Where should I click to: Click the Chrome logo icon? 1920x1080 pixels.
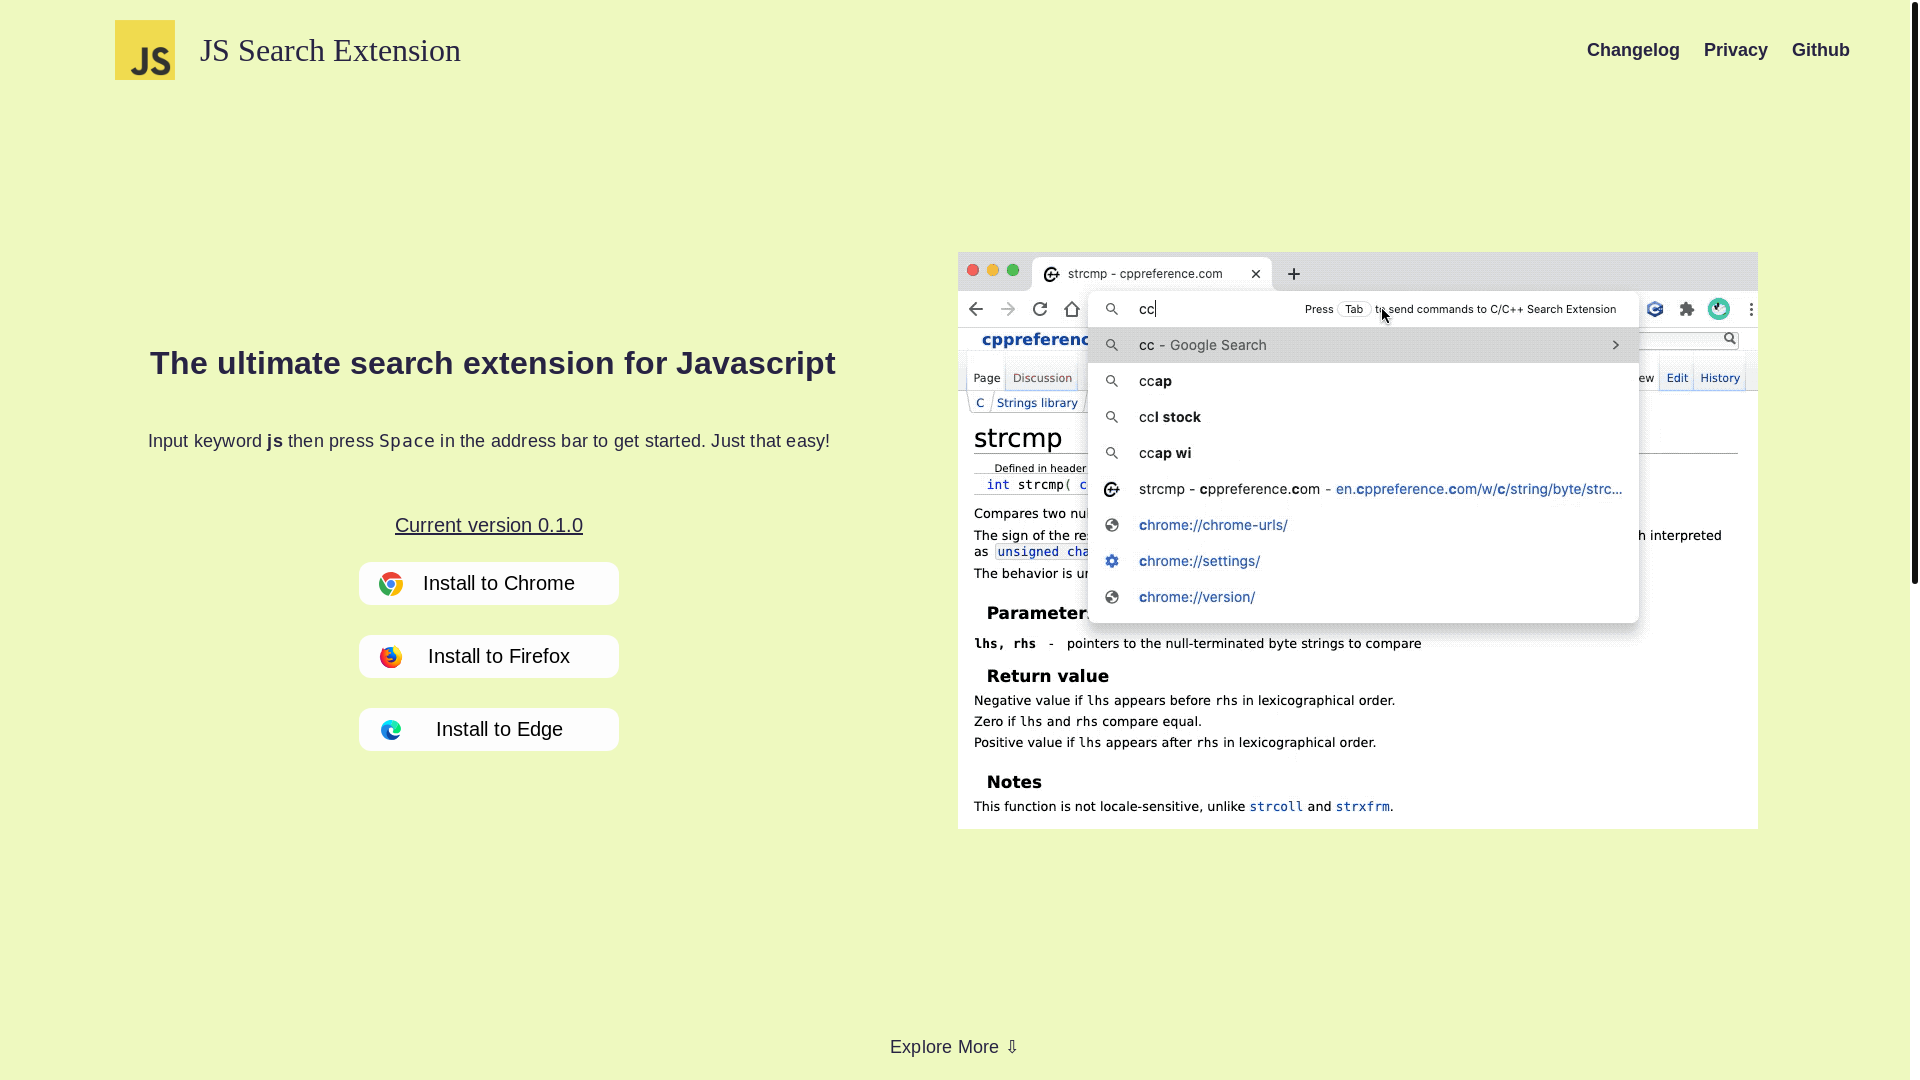tap(391, 584)
